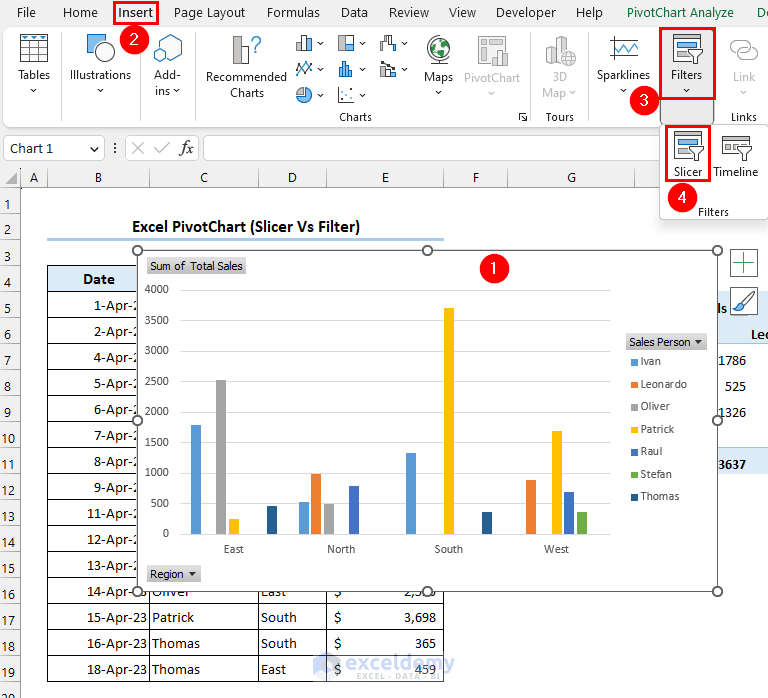Click the Stefan legend entry

pyautogui.click(x=651, y=474)
